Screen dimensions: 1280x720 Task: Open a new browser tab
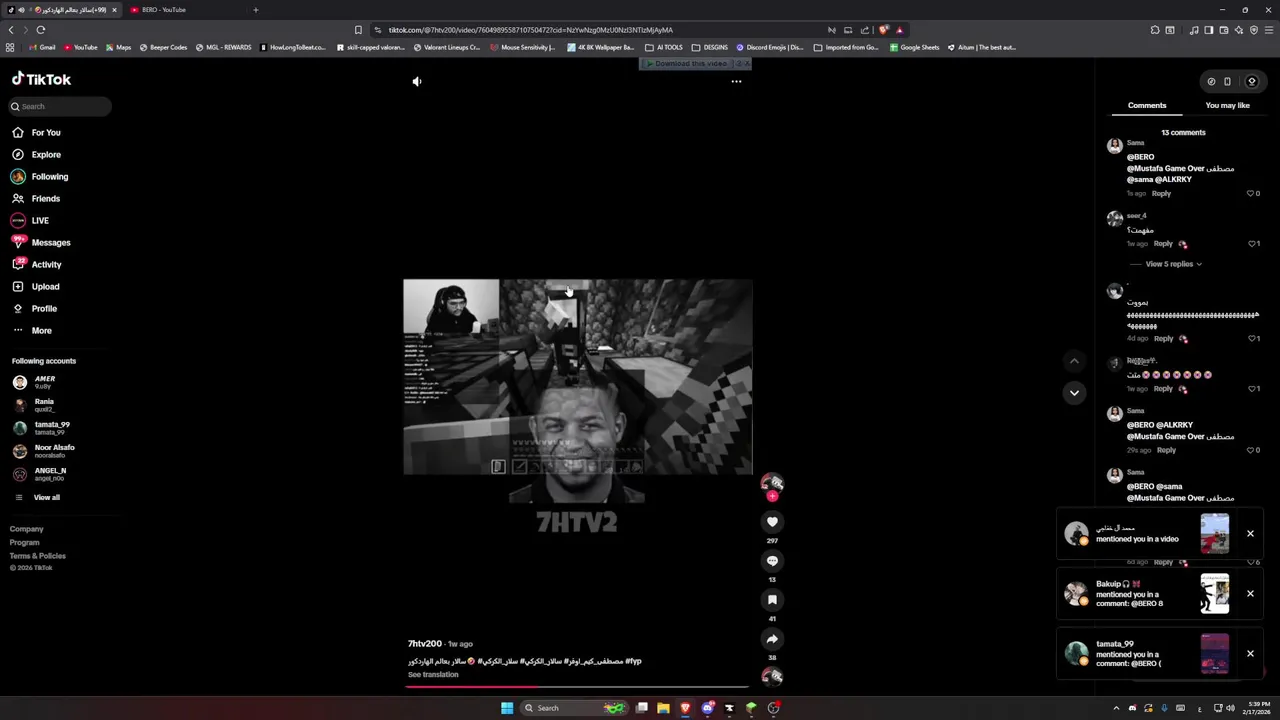(255, 10)
